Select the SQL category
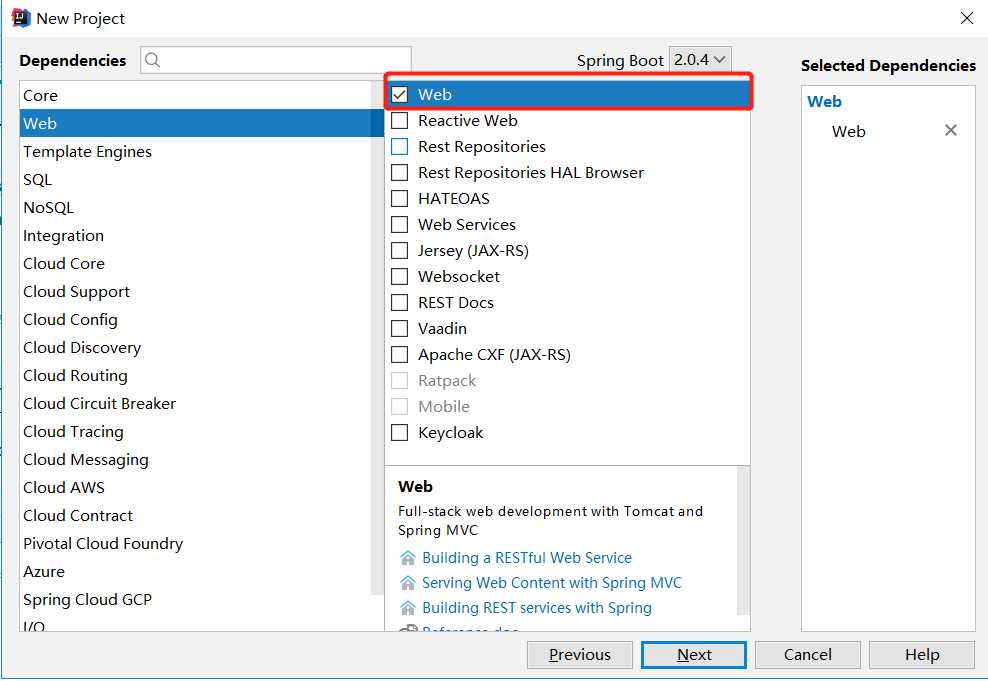Screen dimensions: 988x681 click(x=195, y=180)
